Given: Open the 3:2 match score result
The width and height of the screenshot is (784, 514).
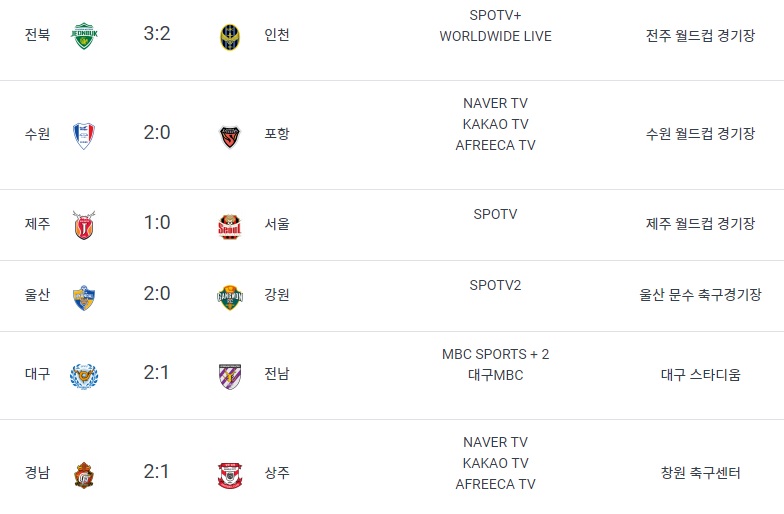Looking at the screenshot, I should point(157,34).
